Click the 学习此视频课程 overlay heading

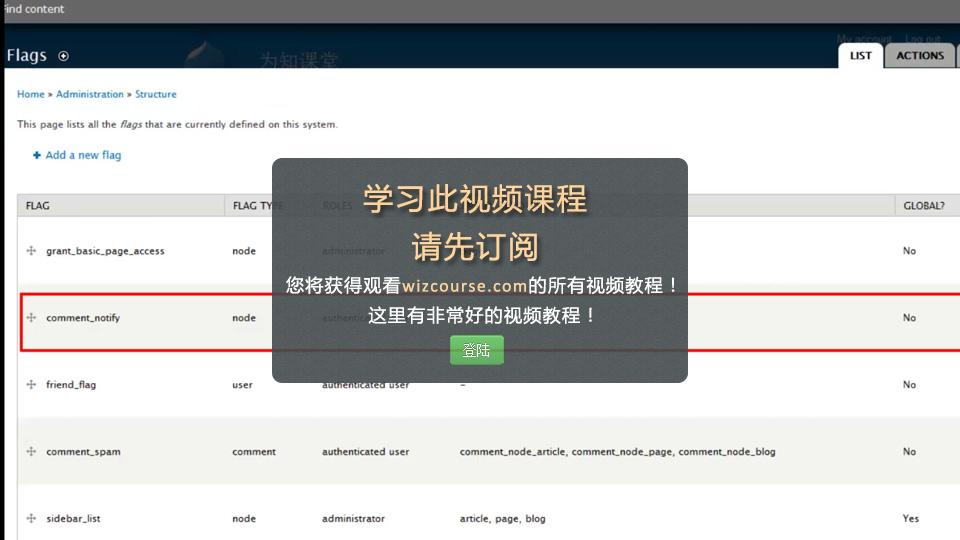(x=475, y=199)
